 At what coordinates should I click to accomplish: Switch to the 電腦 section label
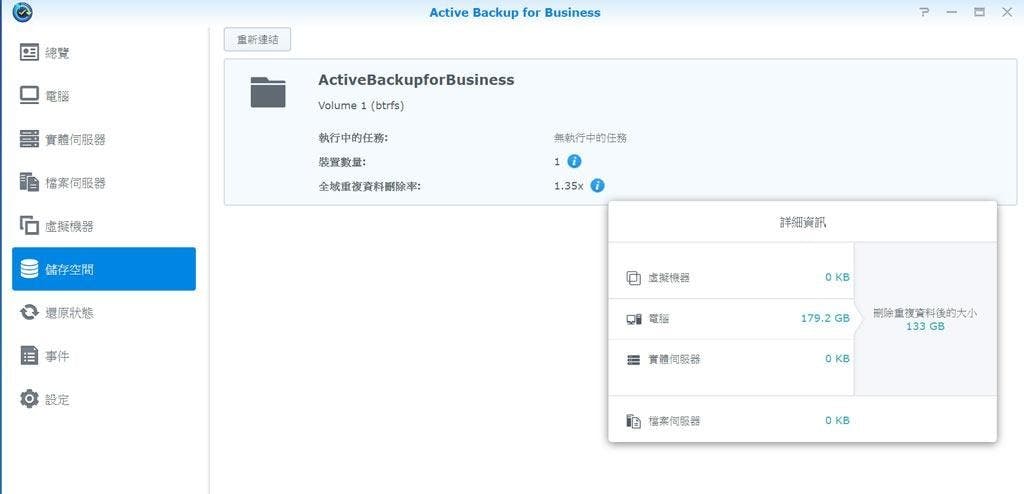pos(57,97)
